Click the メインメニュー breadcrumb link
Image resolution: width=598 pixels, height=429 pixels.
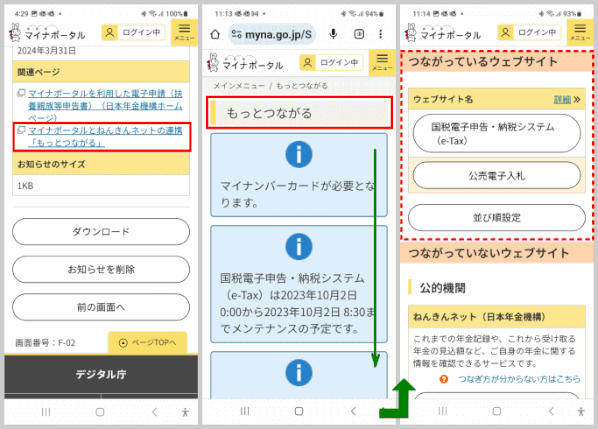point(239,86)
